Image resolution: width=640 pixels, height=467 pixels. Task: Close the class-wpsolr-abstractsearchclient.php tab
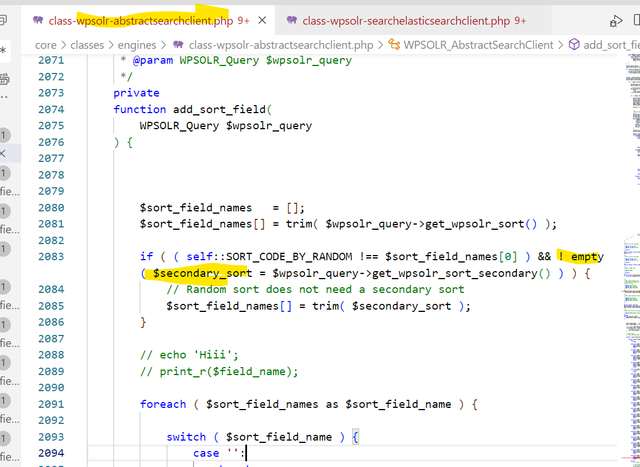pyautogui.click(x=262, y=20)
